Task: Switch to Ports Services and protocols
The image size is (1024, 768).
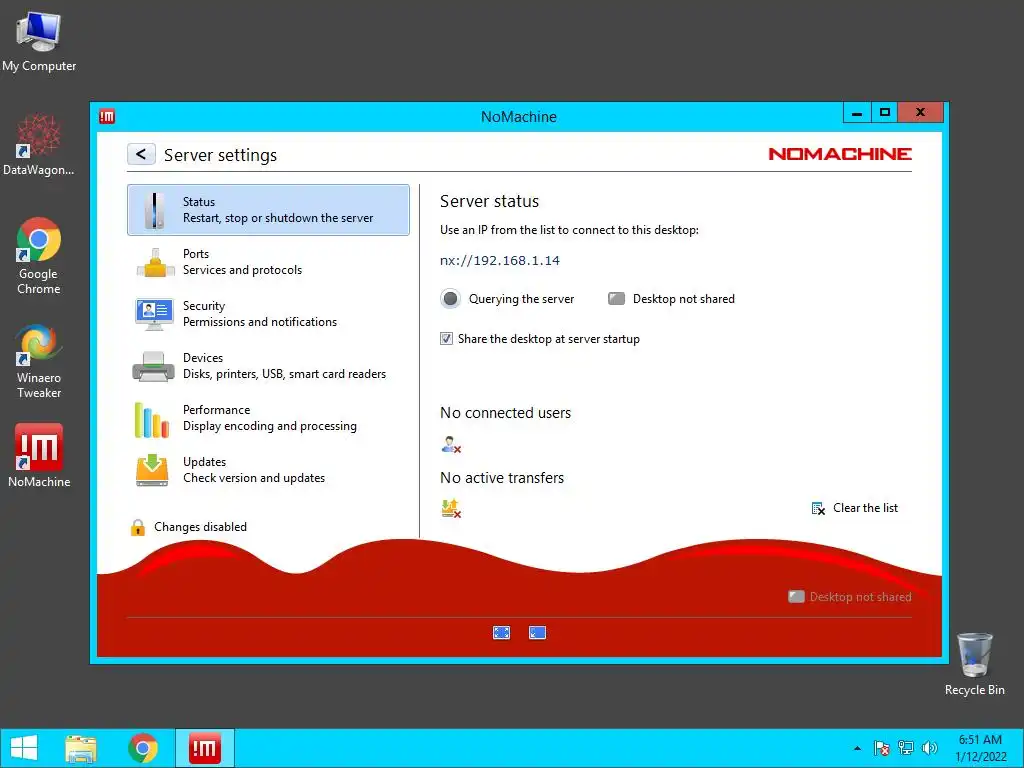Action: tap(268, 262)
